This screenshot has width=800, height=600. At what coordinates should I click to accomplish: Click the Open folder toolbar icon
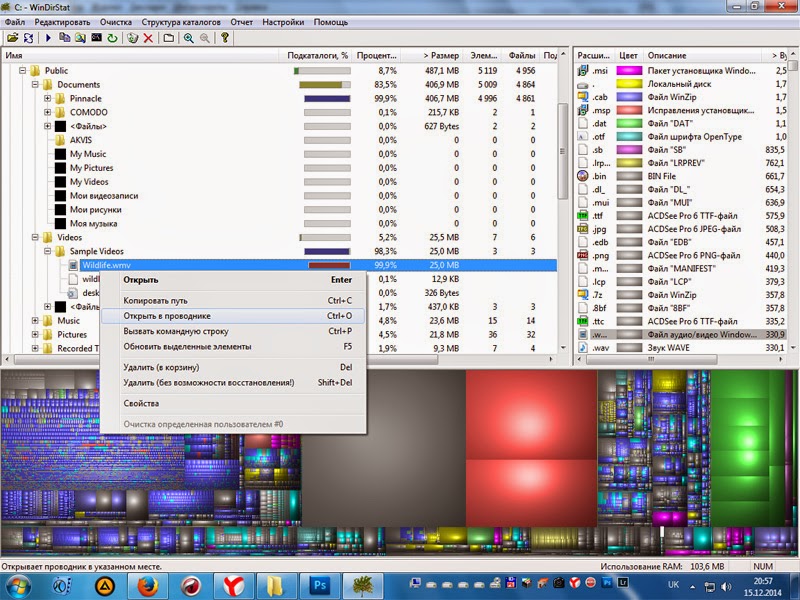click(12, 38)
